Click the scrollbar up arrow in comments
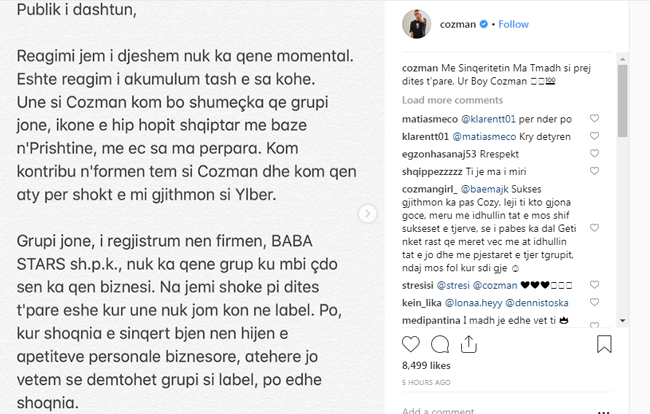The width and height of the screenshot is (650, 414). tap(622, 59)
